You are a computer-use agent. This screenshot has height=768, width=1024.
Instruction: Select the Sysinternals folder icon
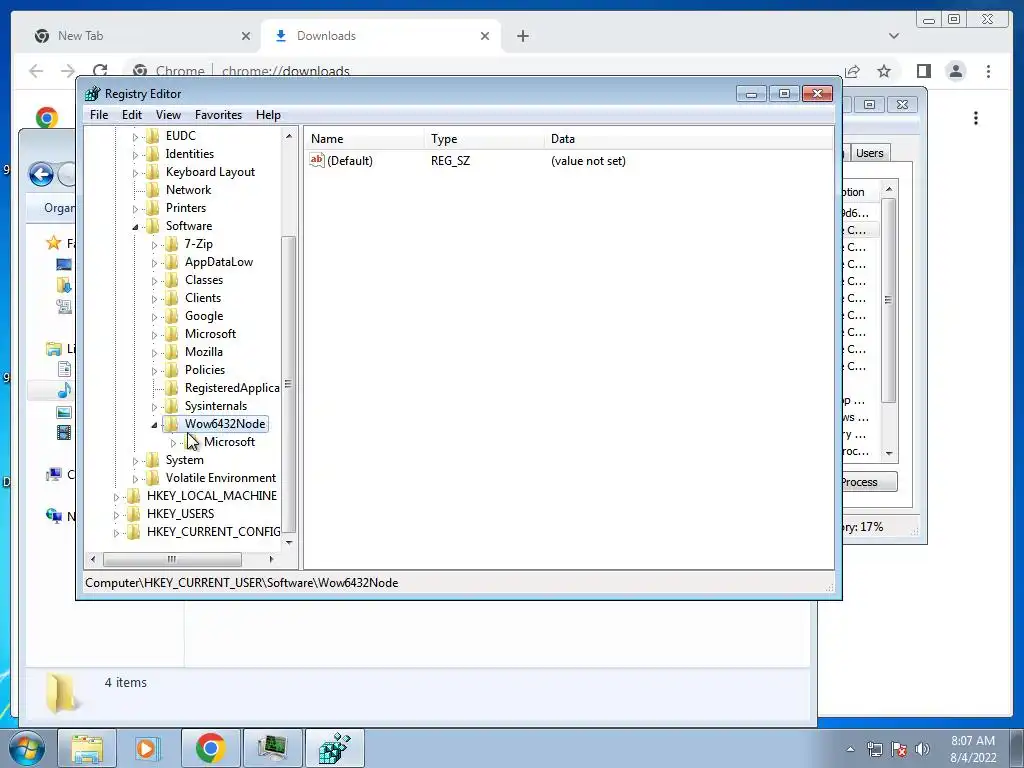172,406
